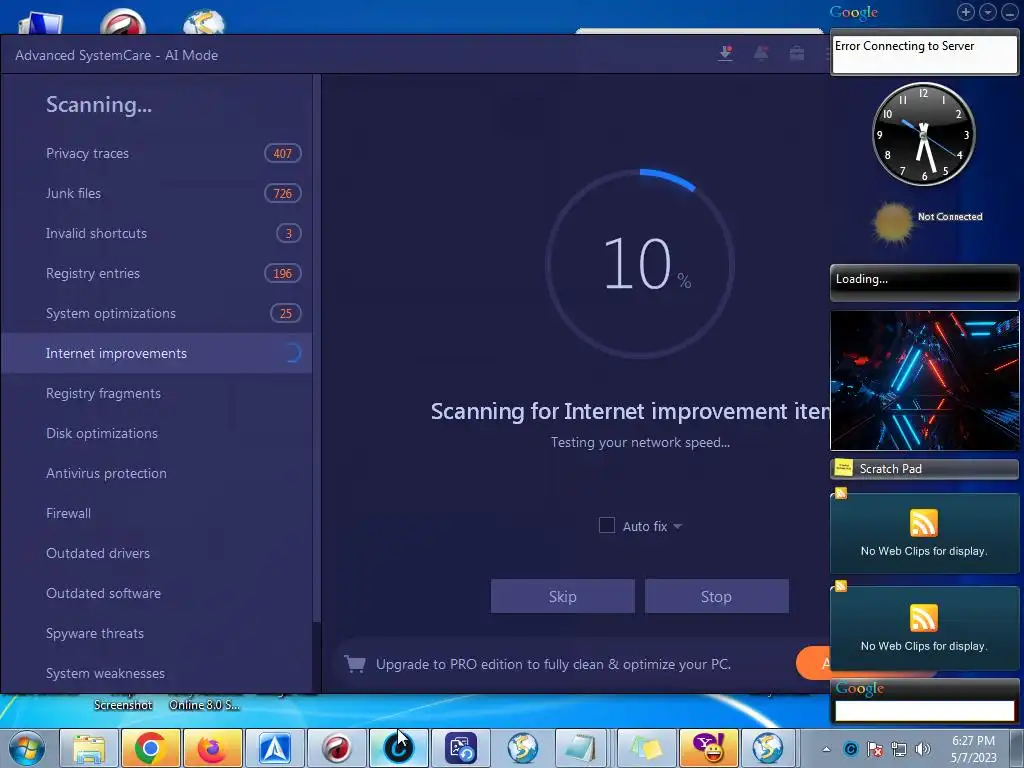1024x768 pixels.
Task: Click the second Web Clips RSS icon
Action: [923, 618]
